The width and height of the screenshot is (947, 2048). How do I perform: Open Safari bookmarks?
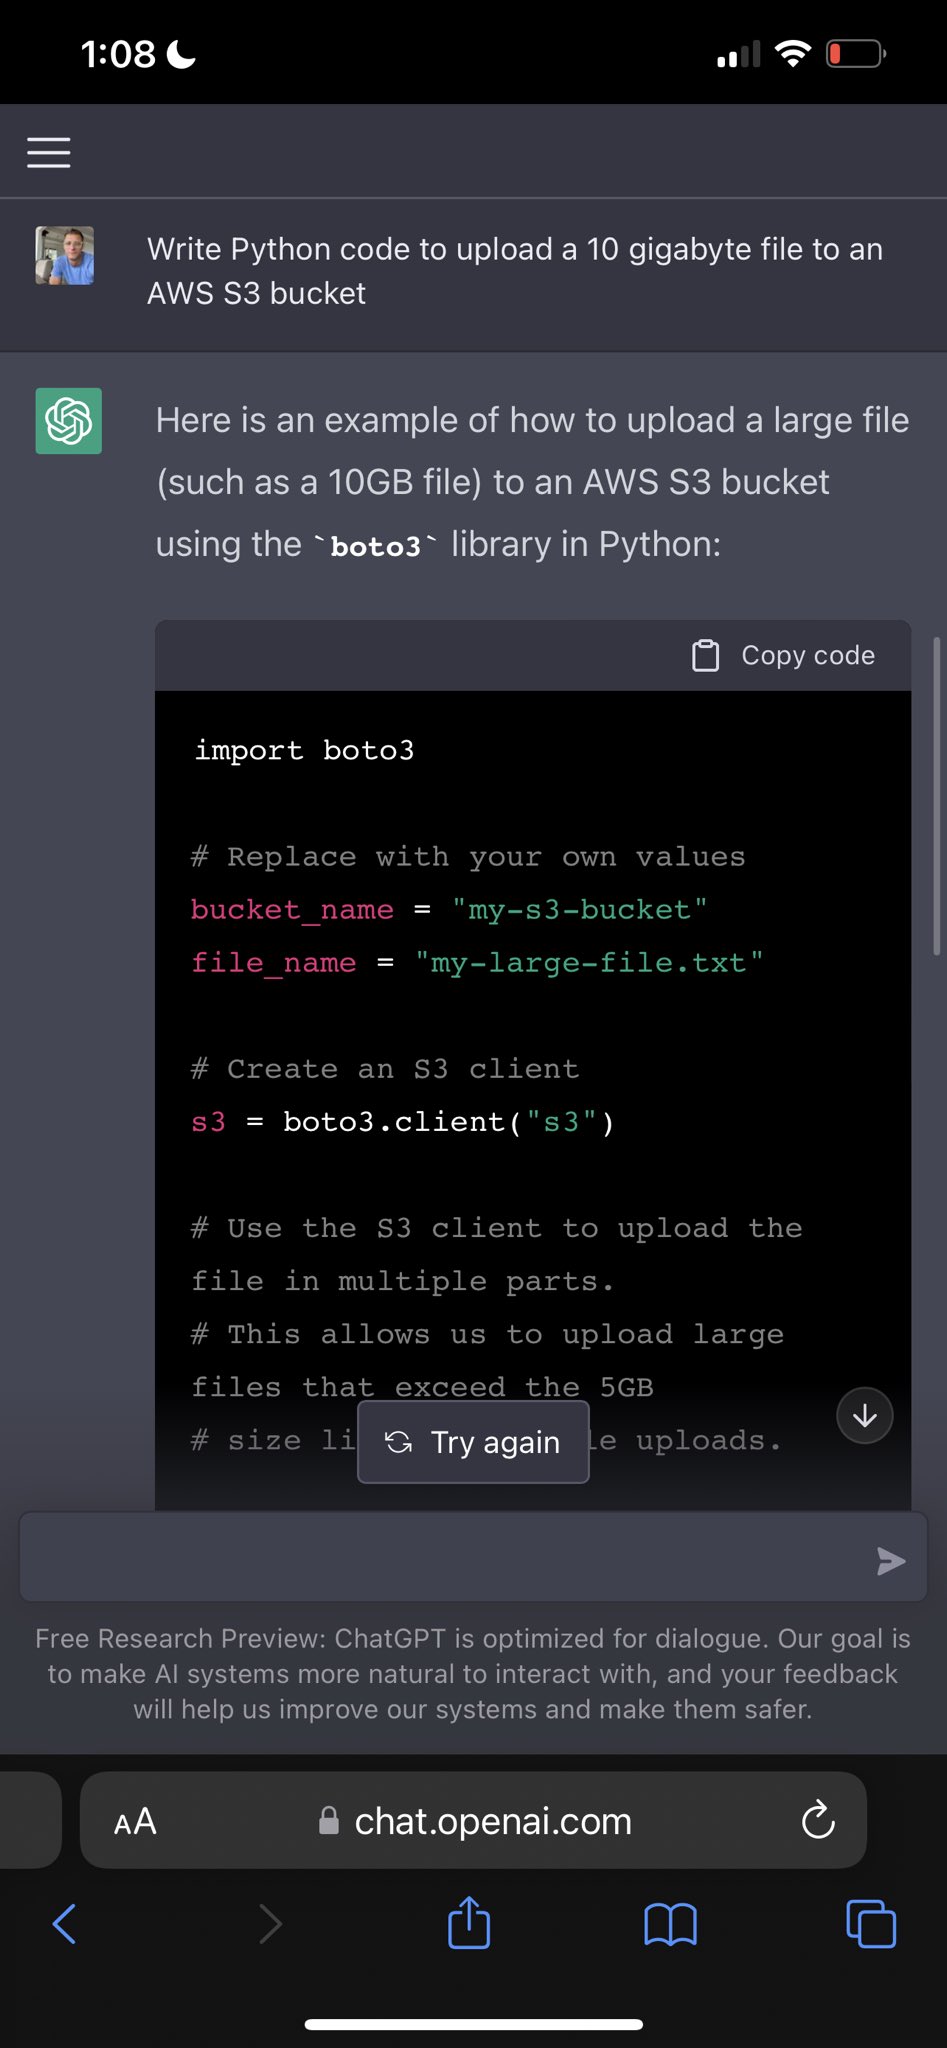point(670,1924)
